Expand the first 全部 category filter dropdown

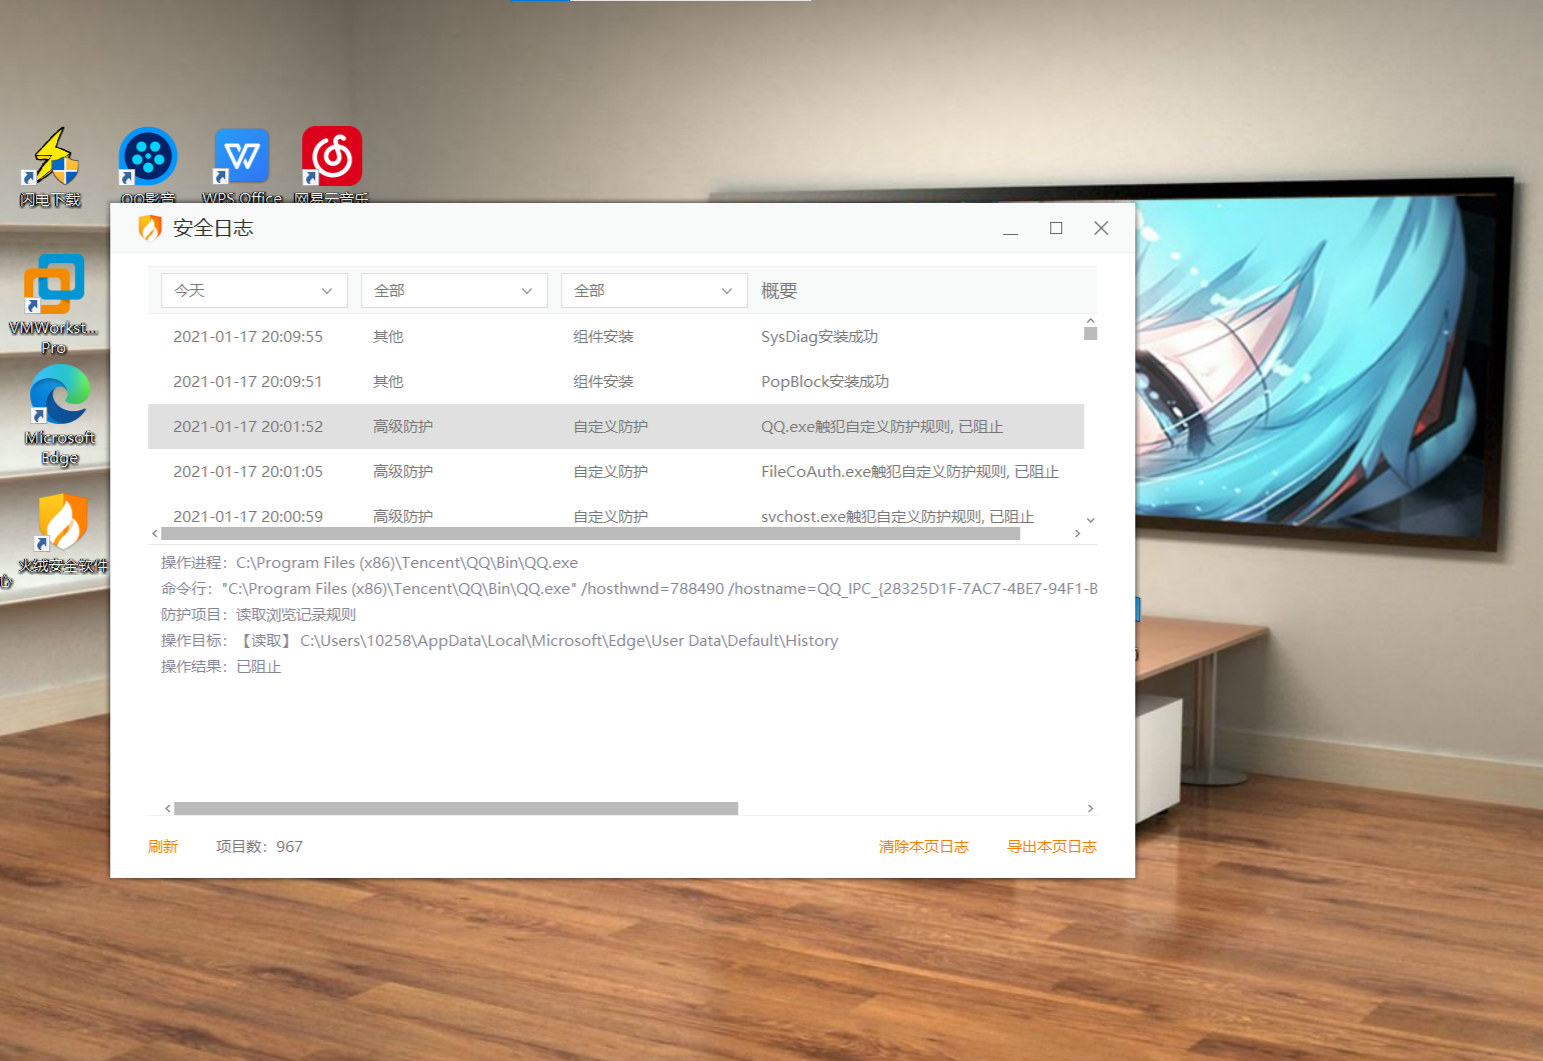[x=454, y=290]
